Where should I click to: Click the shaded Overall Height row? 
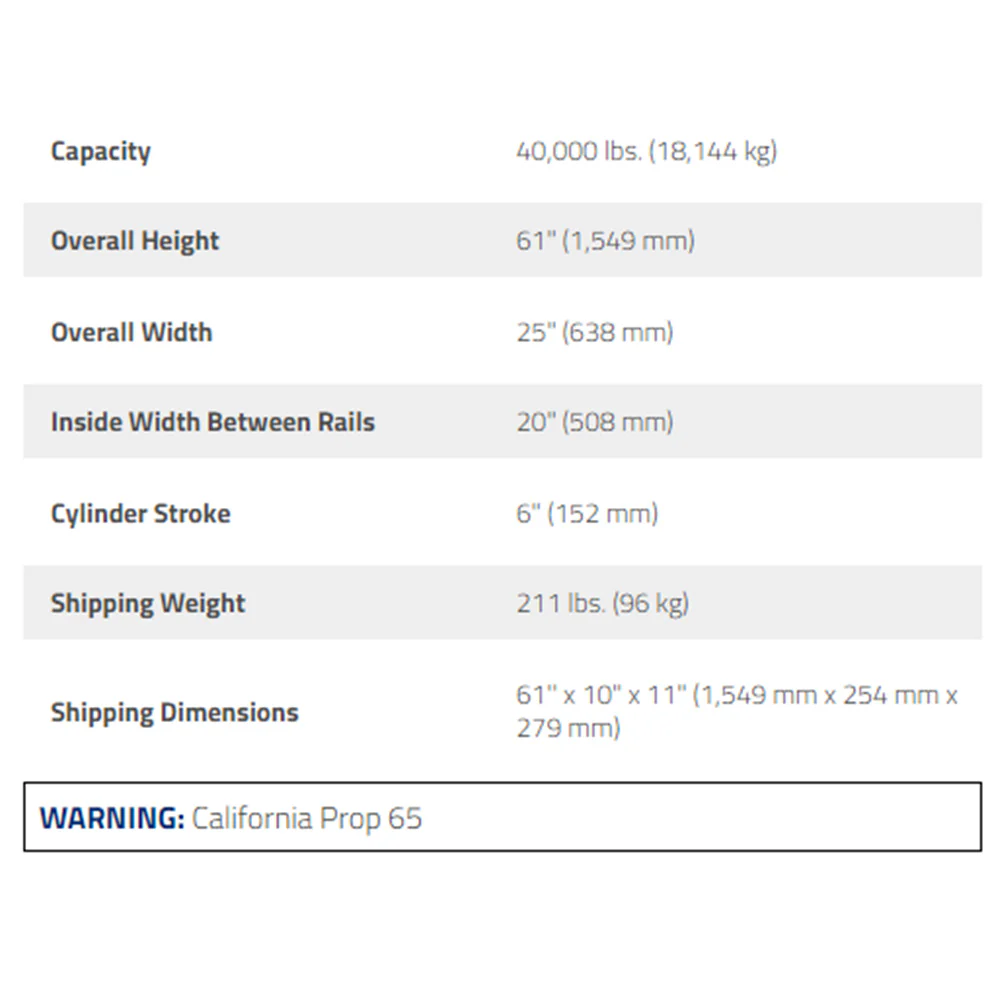tap(503, 240)
